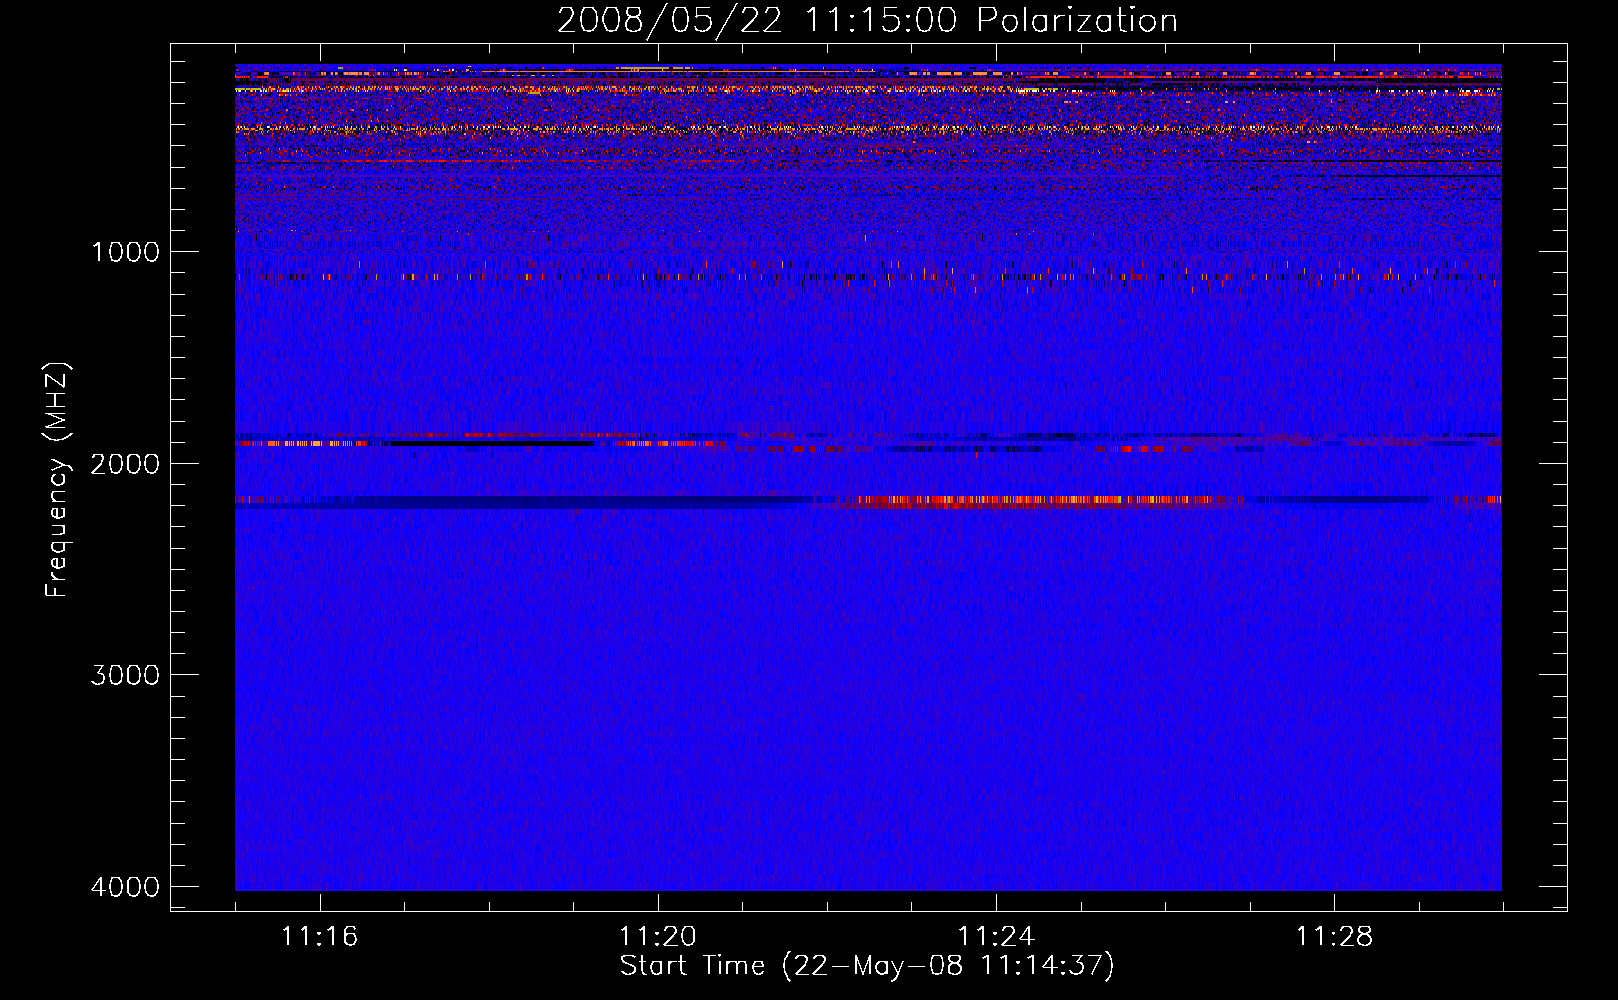This screenshot has width=1618, height=1000.
Task: Click the 3000 frequency tick label
Action: tap(126, 675)
